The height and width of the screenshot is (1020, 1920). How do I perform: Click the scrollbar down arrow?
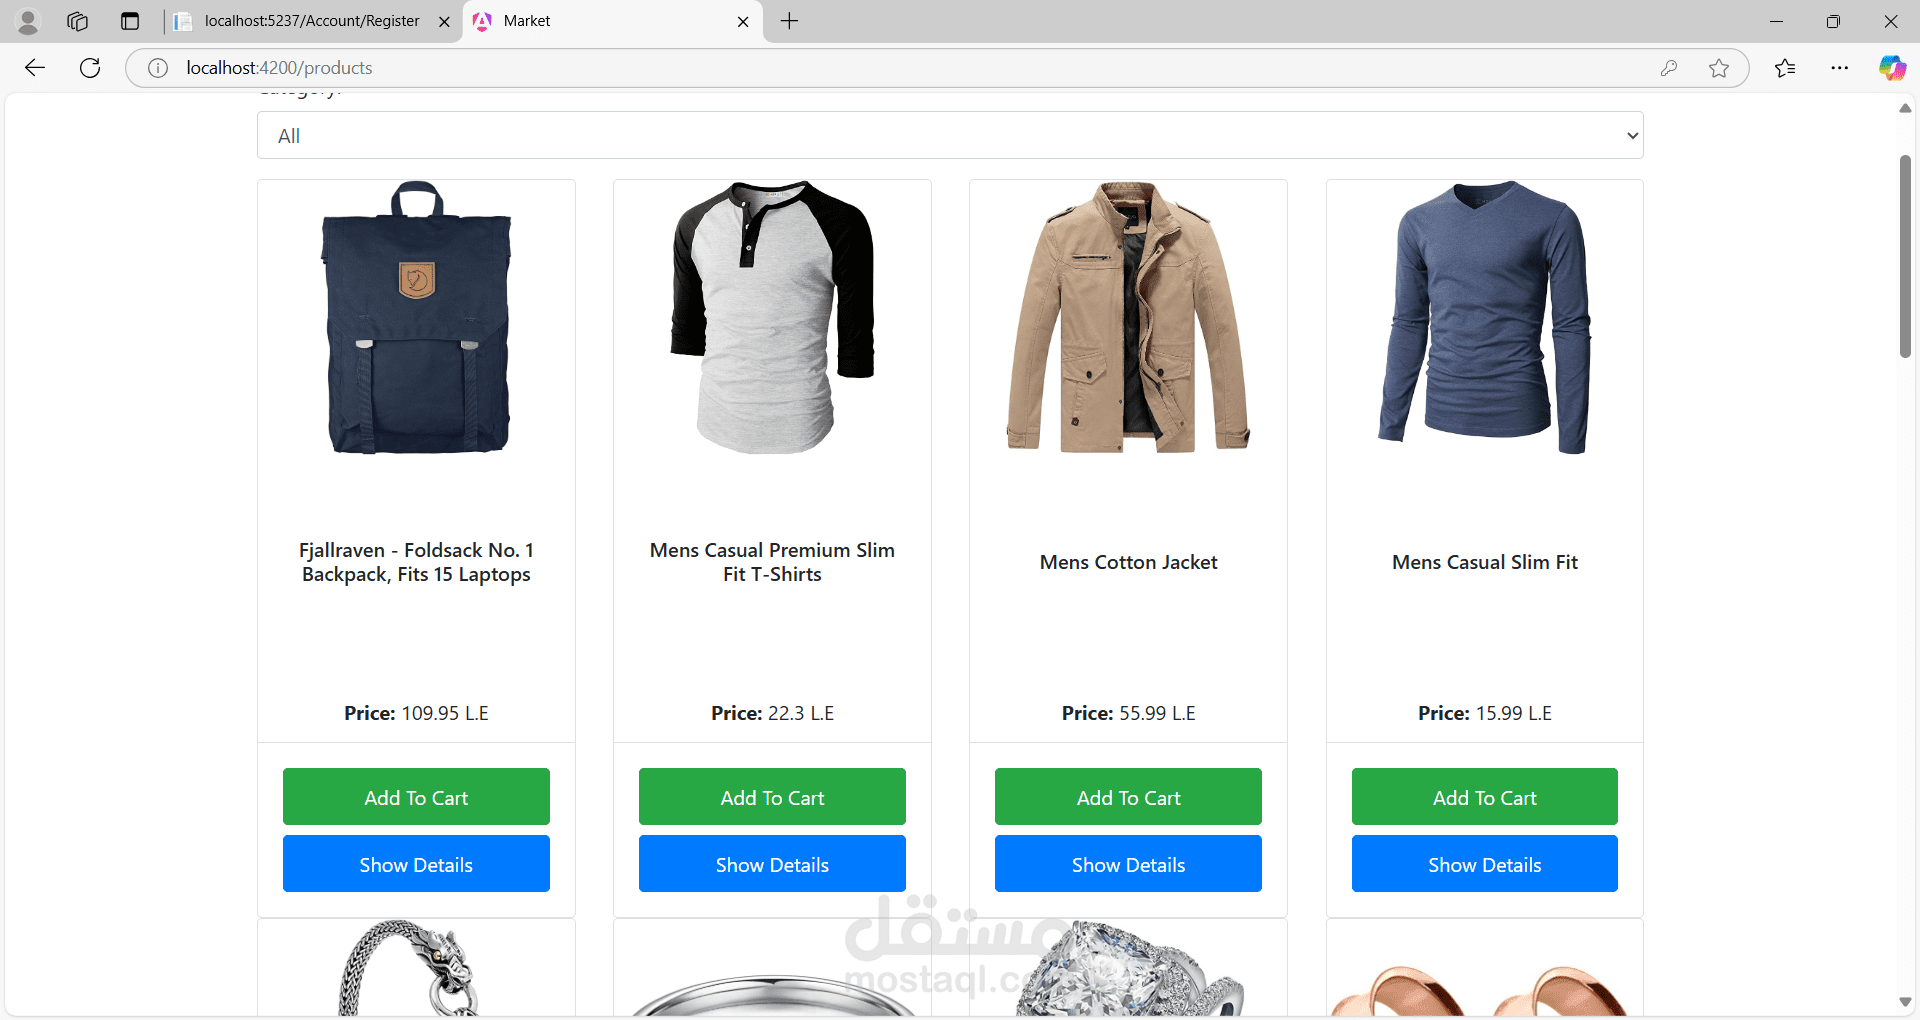click(1905, 1003)
